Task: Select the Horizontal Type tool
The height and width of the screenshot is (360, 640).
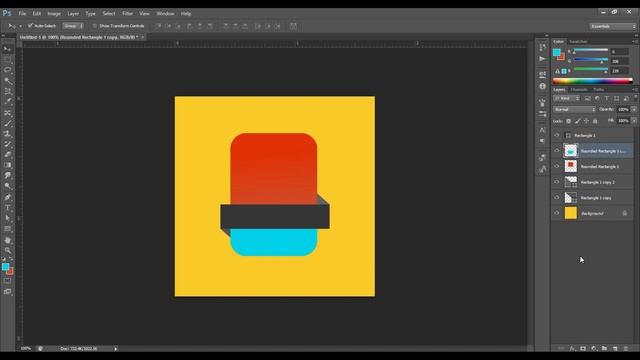Action: coord(7,208)
